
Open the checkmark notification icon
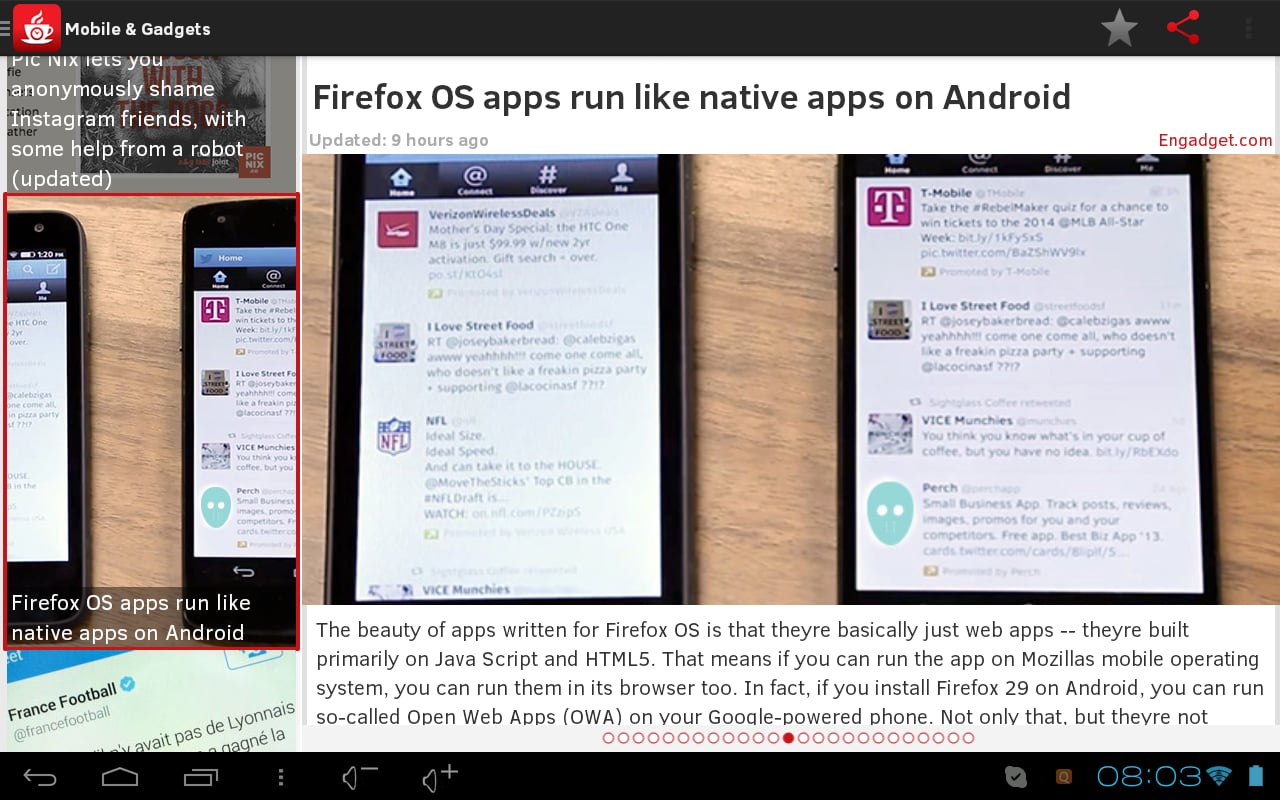tap(1016, 777)
